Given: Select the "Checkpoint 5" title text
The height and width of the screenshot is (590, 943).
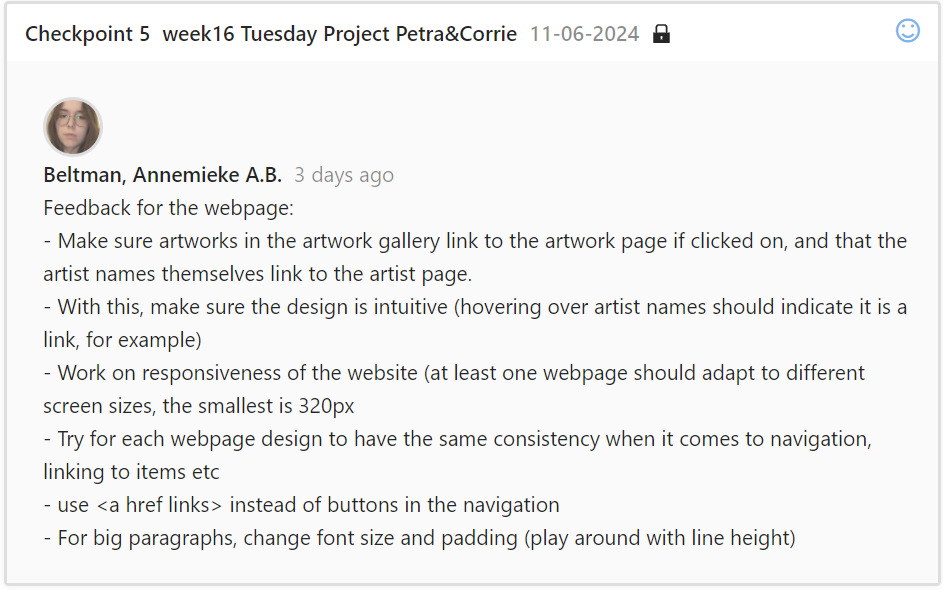Looking at the screenshot, I should coord(87,34).
